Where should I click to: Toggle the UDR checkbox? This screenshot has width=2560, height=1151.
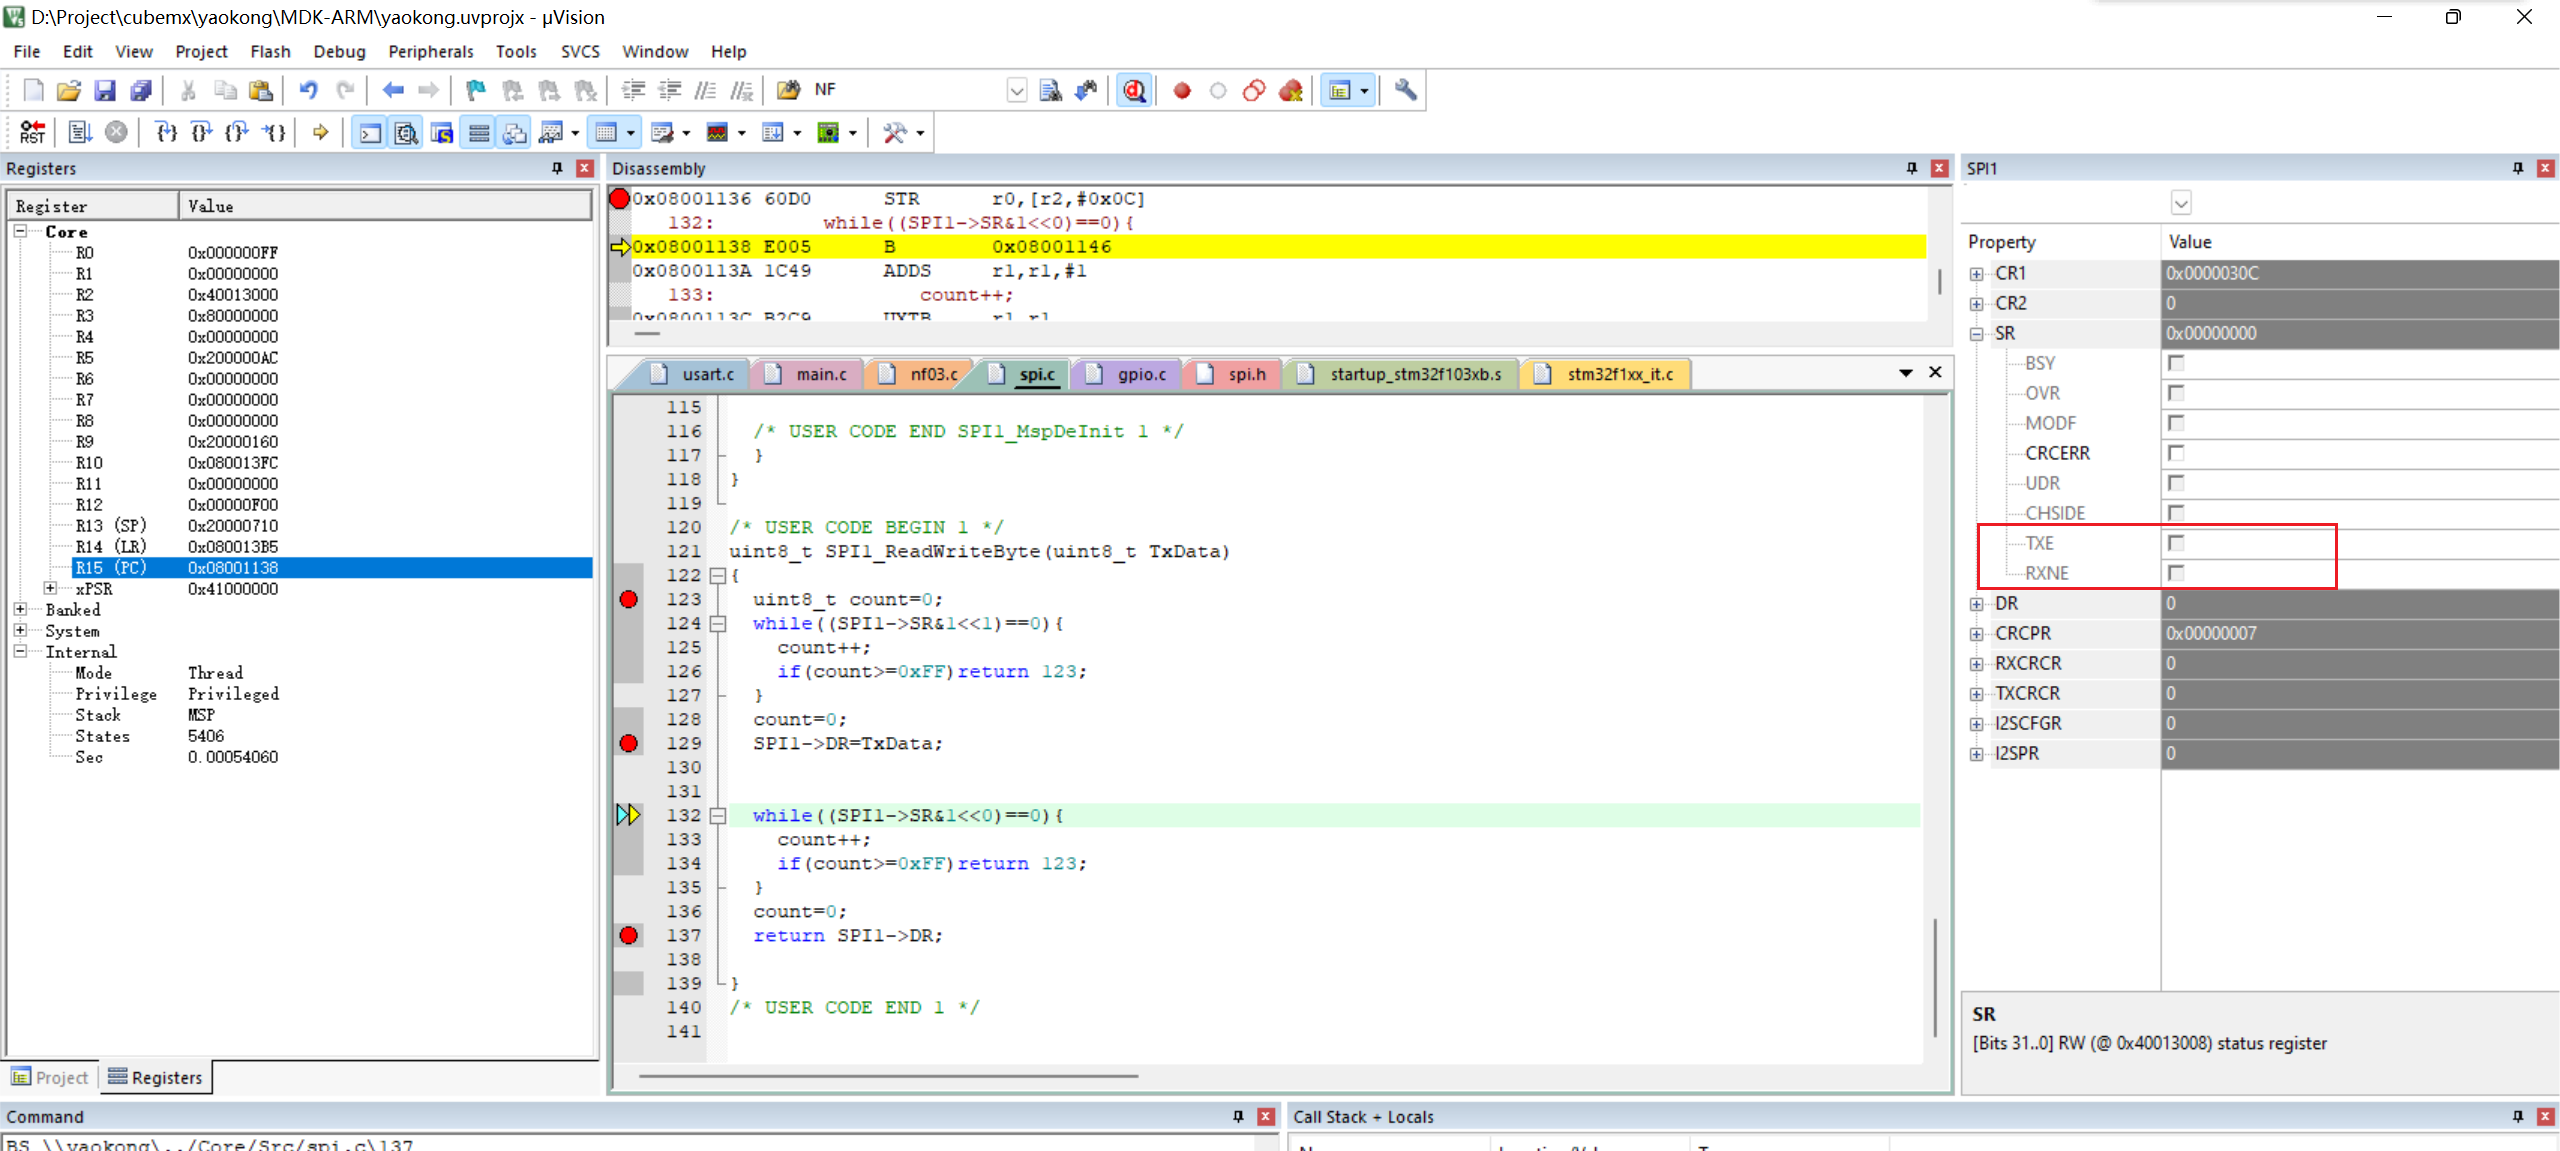2176,483
